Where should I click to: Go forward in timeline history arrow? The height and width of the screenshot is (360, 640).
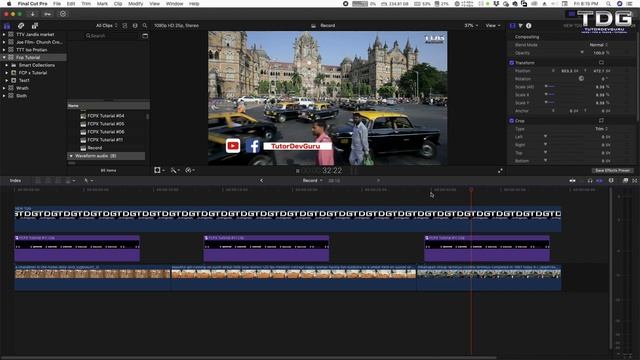click(378, 180)
